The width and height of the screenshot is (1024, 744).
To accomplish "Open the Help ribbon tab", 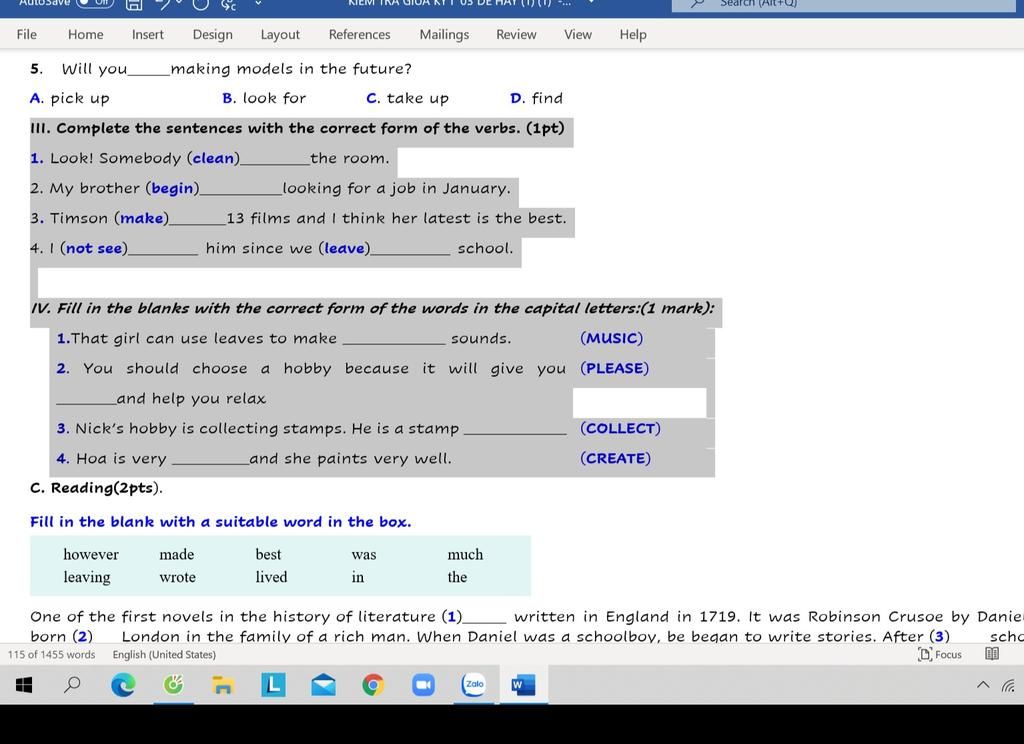I will 633,35.
